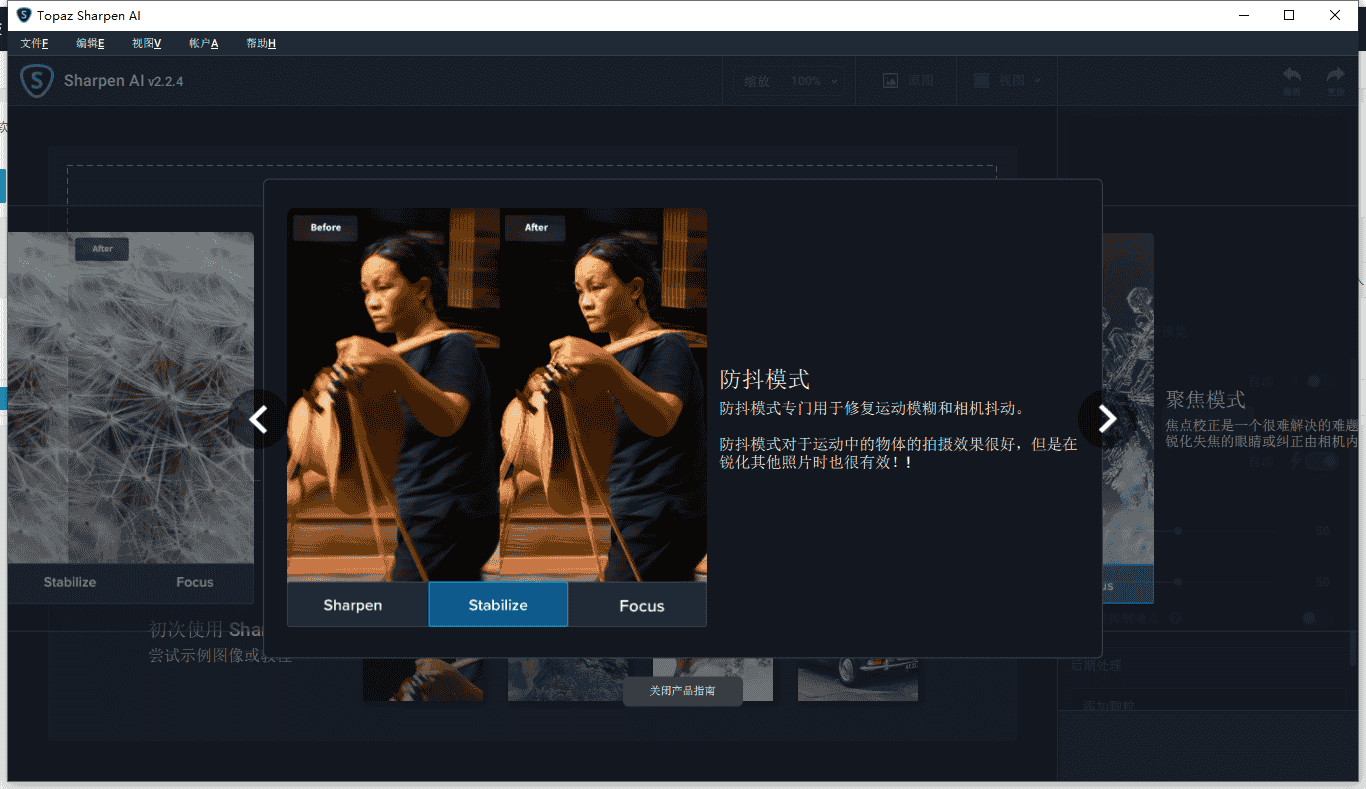Click the slider handle set at 50
Screen dimensions: 1366x789
coord(1177,530)
